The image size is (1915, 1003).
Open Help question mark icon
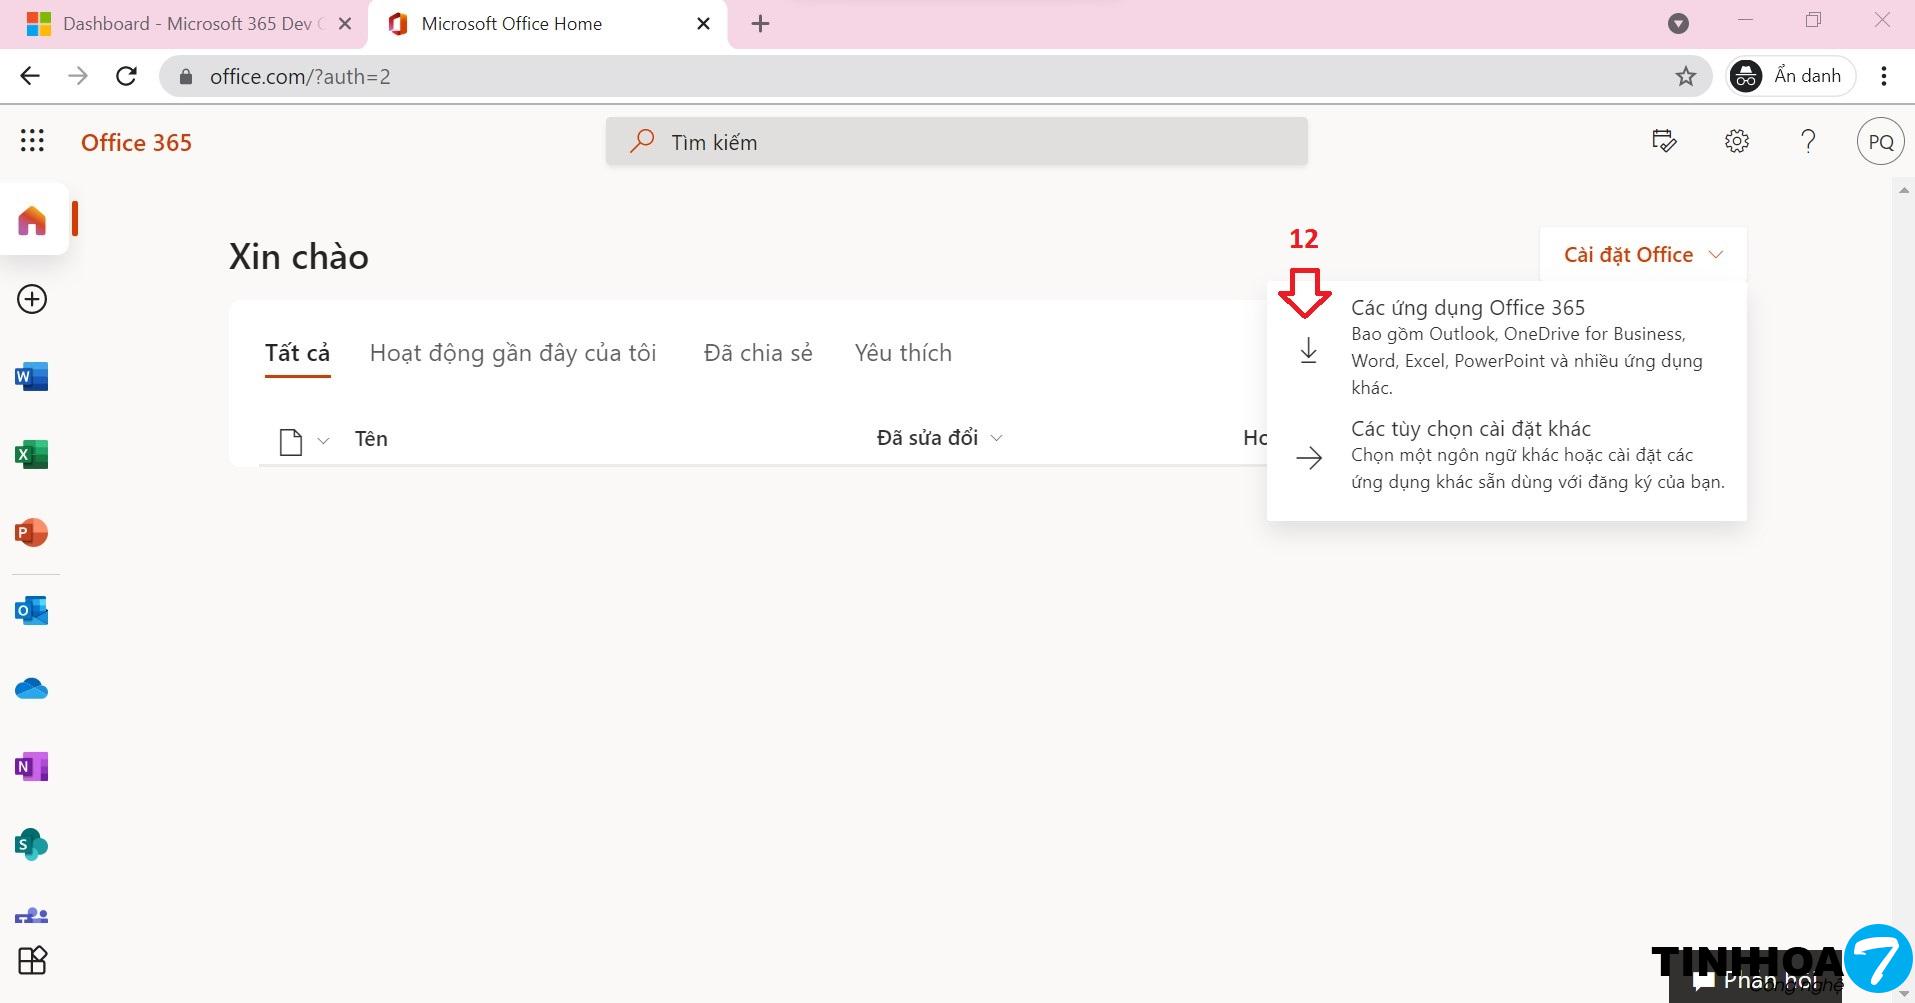pyautogui.click(x=1808, y=141)
